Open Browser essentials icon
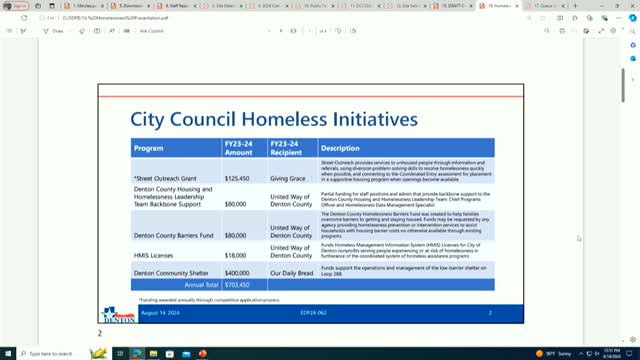The width and height of the screenshot is (640, 360). (604, 18)
